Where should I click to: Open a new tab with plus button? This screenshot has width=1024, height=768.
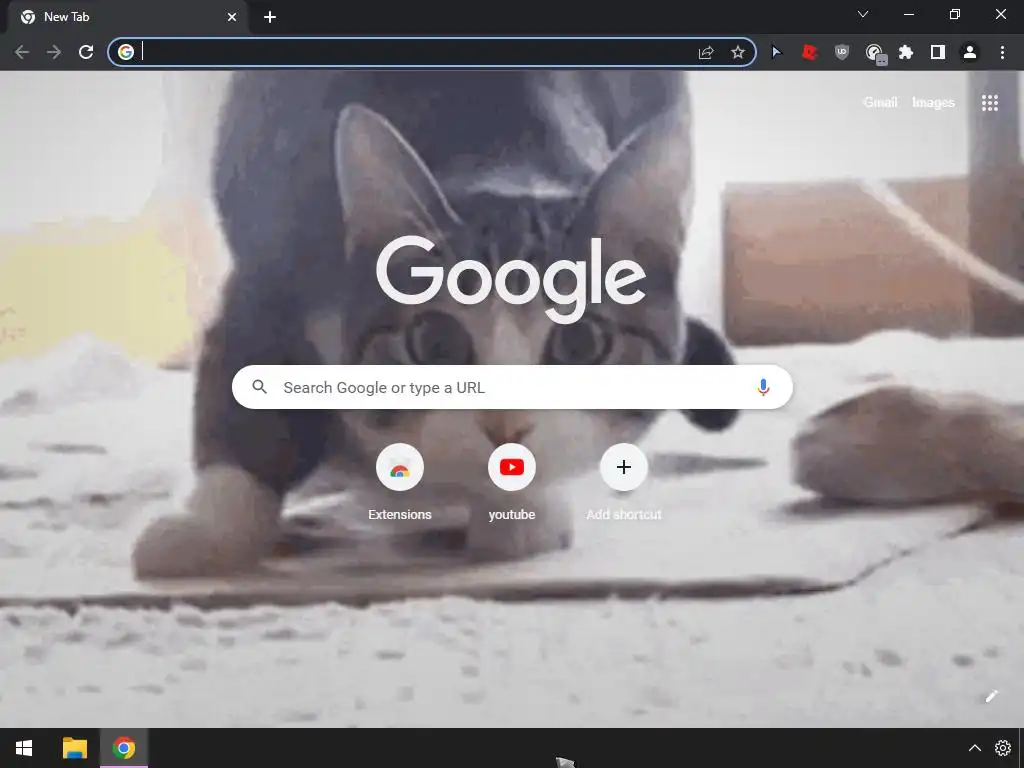pos(270,17)
